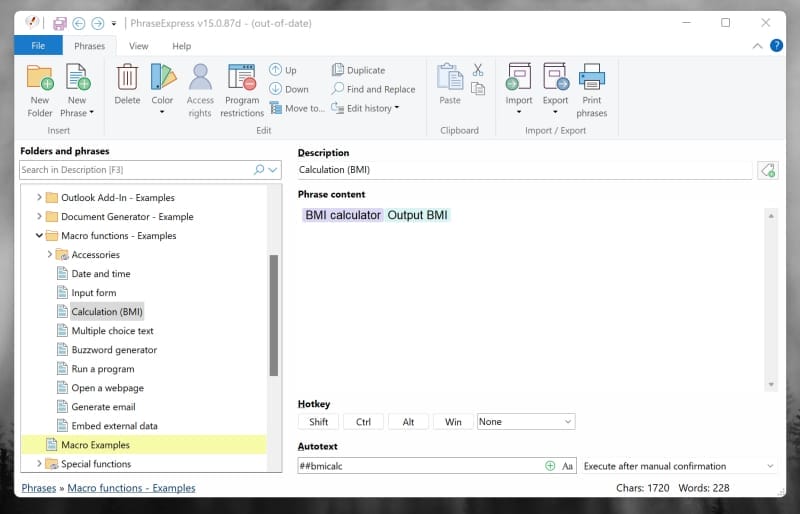Toggle the Win hotkey modifier
This screenshot has height=514, width=800.
pos(453,422)
